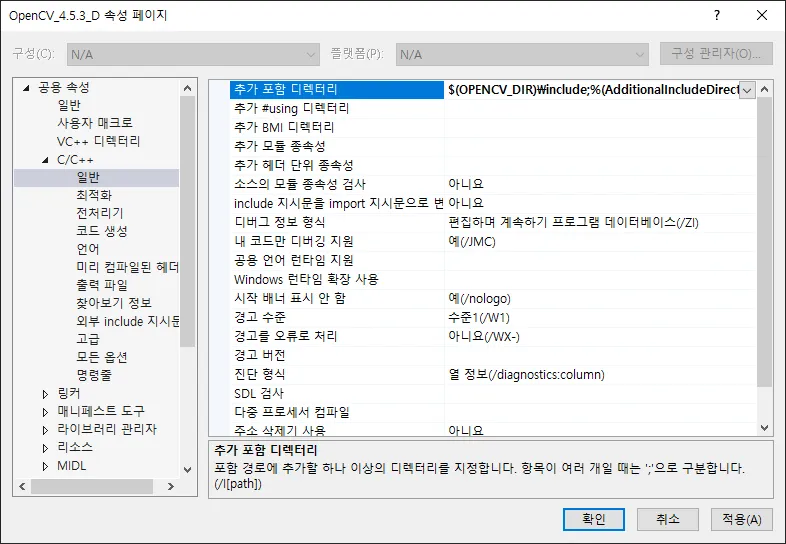Open the help question mark button
The width and height of the screenshot is (786, 544).
coord(717,16)
